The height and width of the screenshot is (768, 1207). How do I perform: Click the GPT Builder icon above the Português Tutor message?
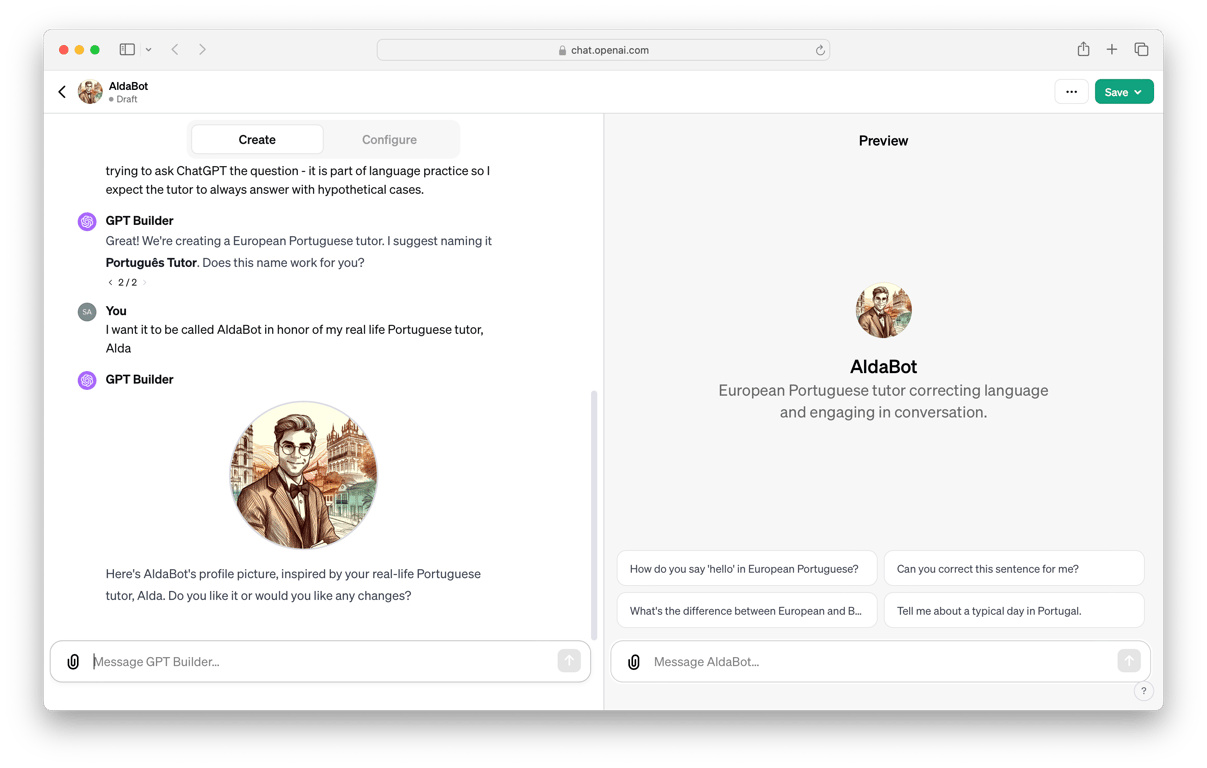(87, 221)
